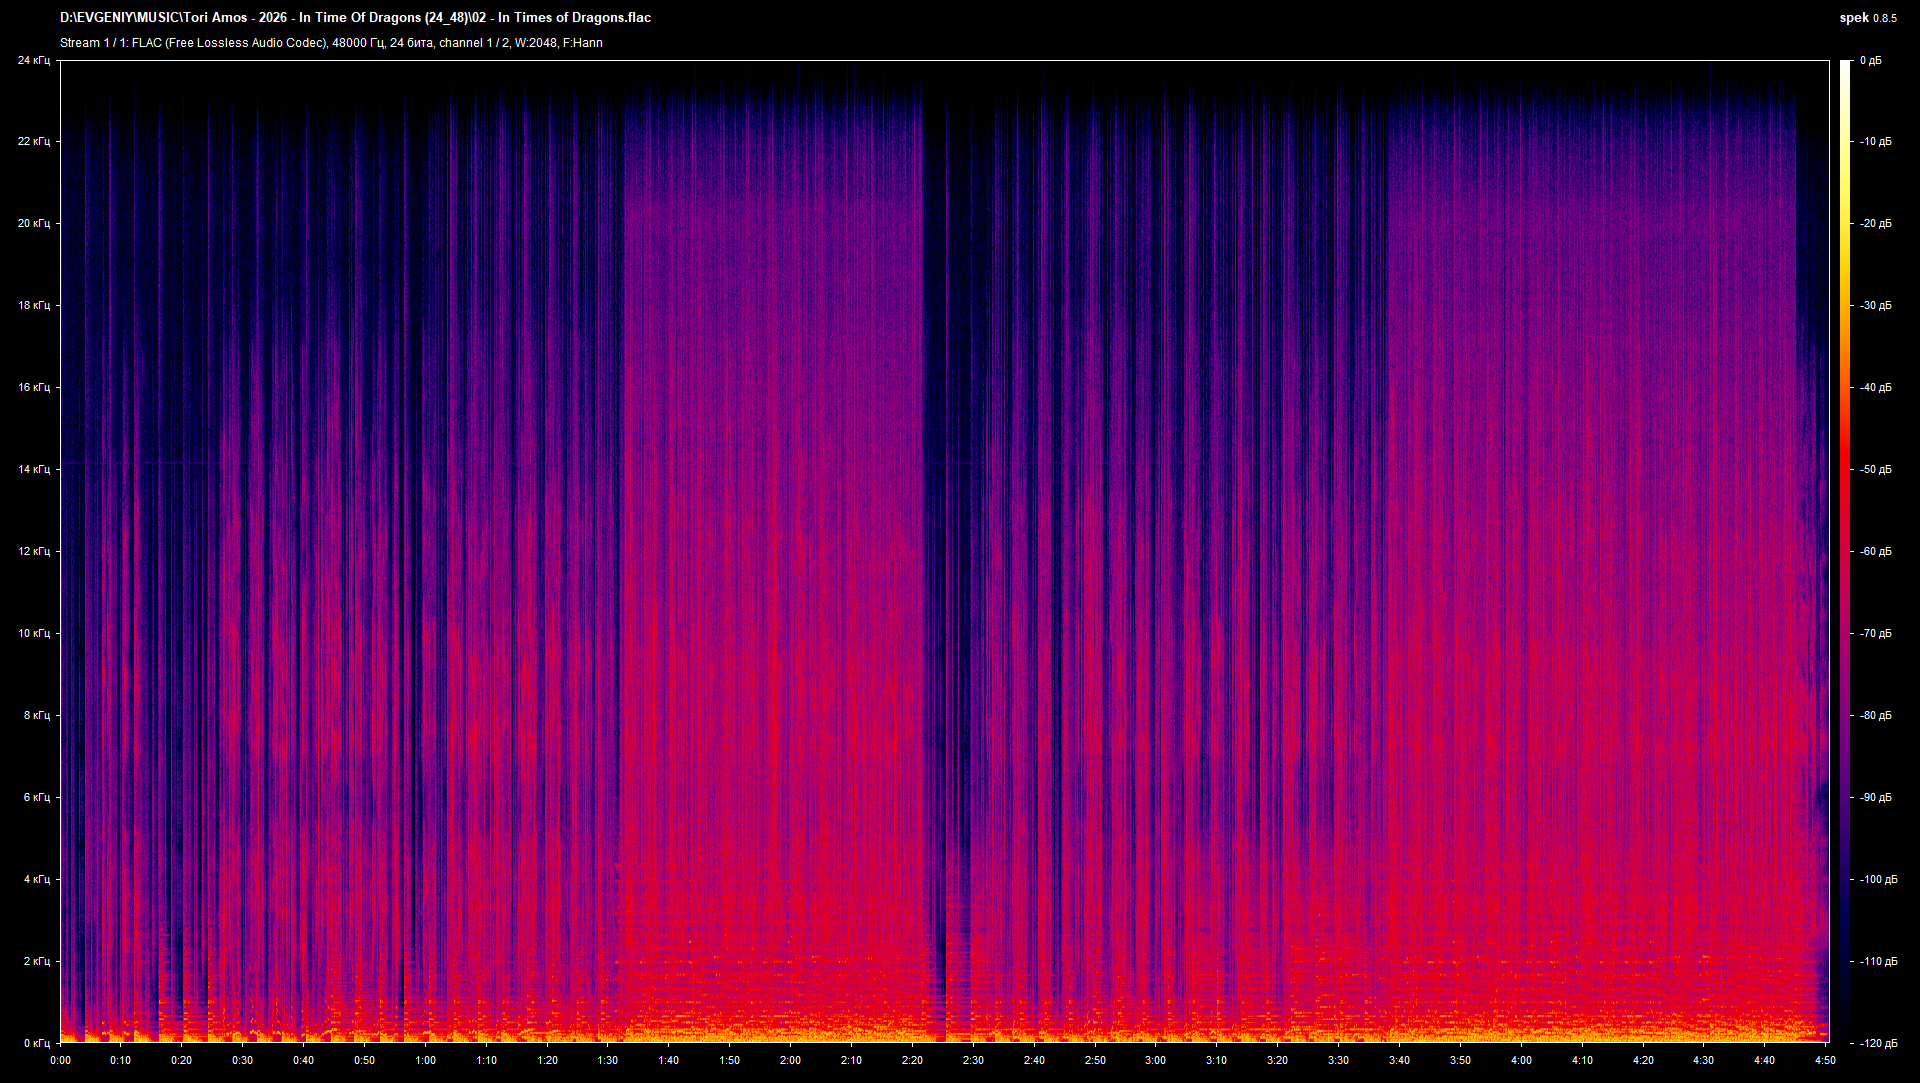Screen dimensions: 1920x1083
Task: Click the '4:20' time axis label
Action: (x=1644, y=1061)
